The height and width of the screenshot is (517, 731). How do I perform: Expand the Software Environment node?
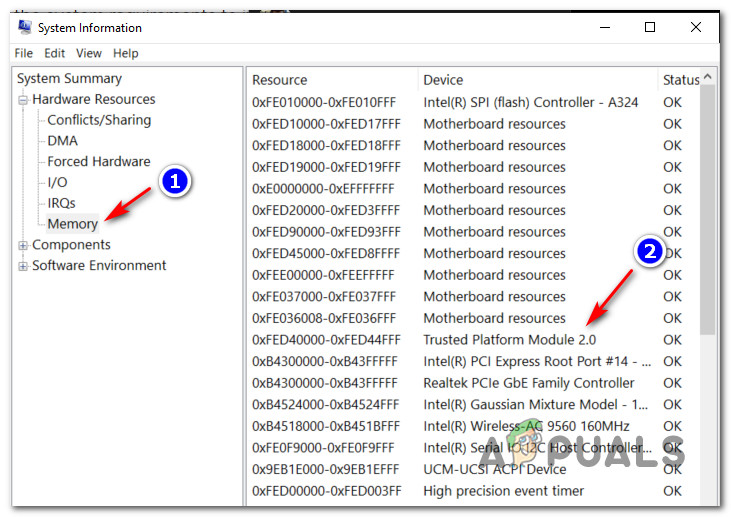[x=23, y=266]
